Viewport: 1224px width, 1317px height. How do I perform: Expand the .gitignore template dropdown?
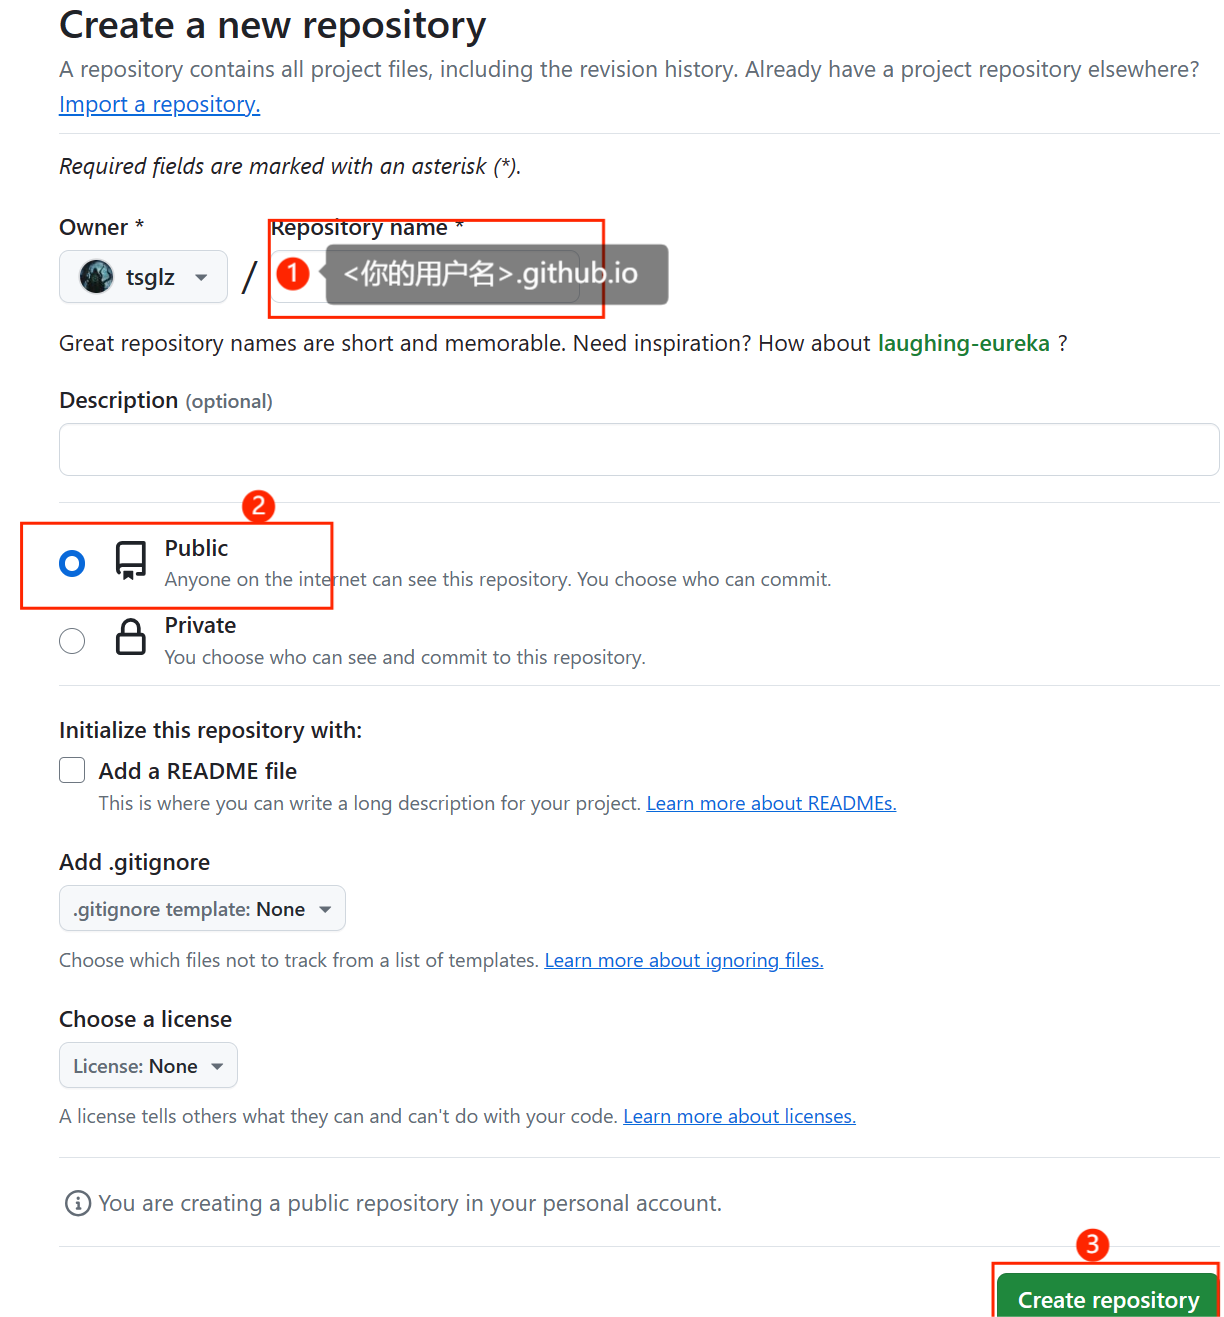202,909
